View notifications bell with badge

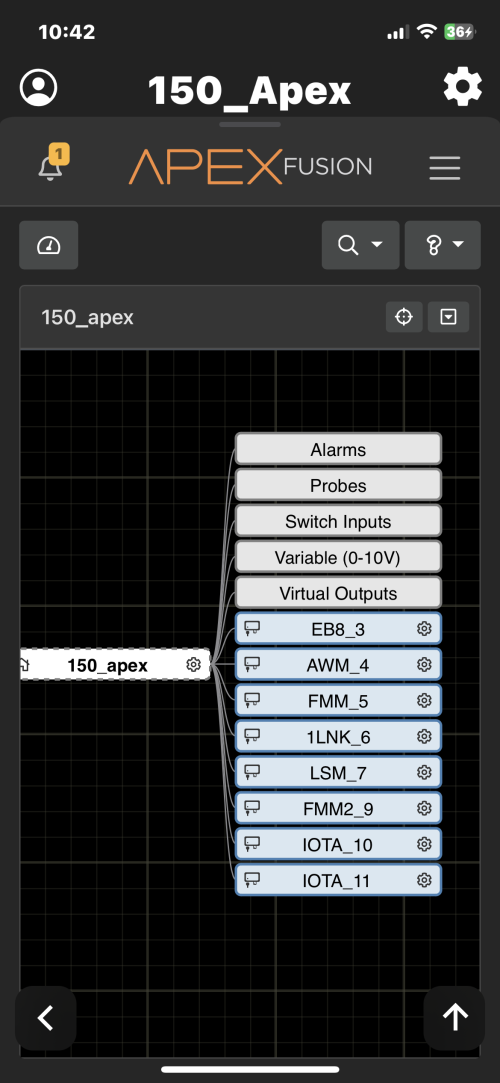(x=52, y=164)
